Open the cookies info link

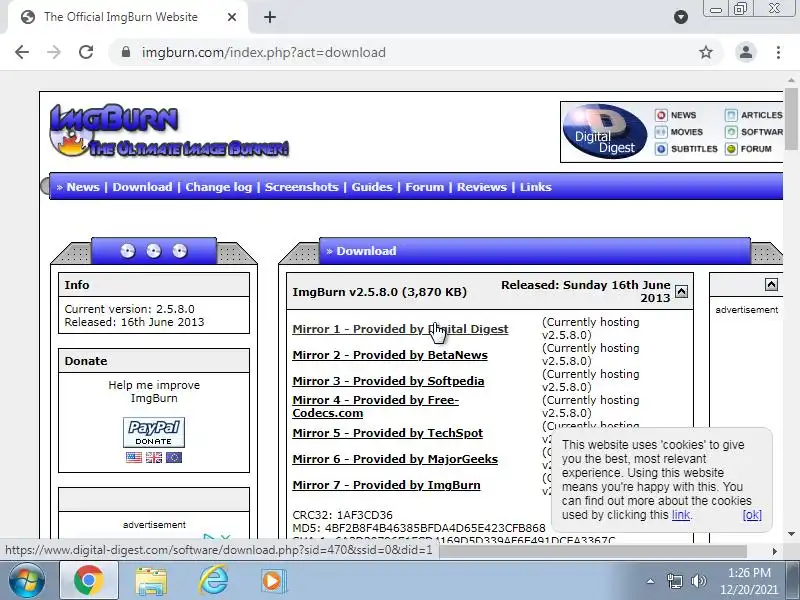pyautogui.click(x=681, y=515)
